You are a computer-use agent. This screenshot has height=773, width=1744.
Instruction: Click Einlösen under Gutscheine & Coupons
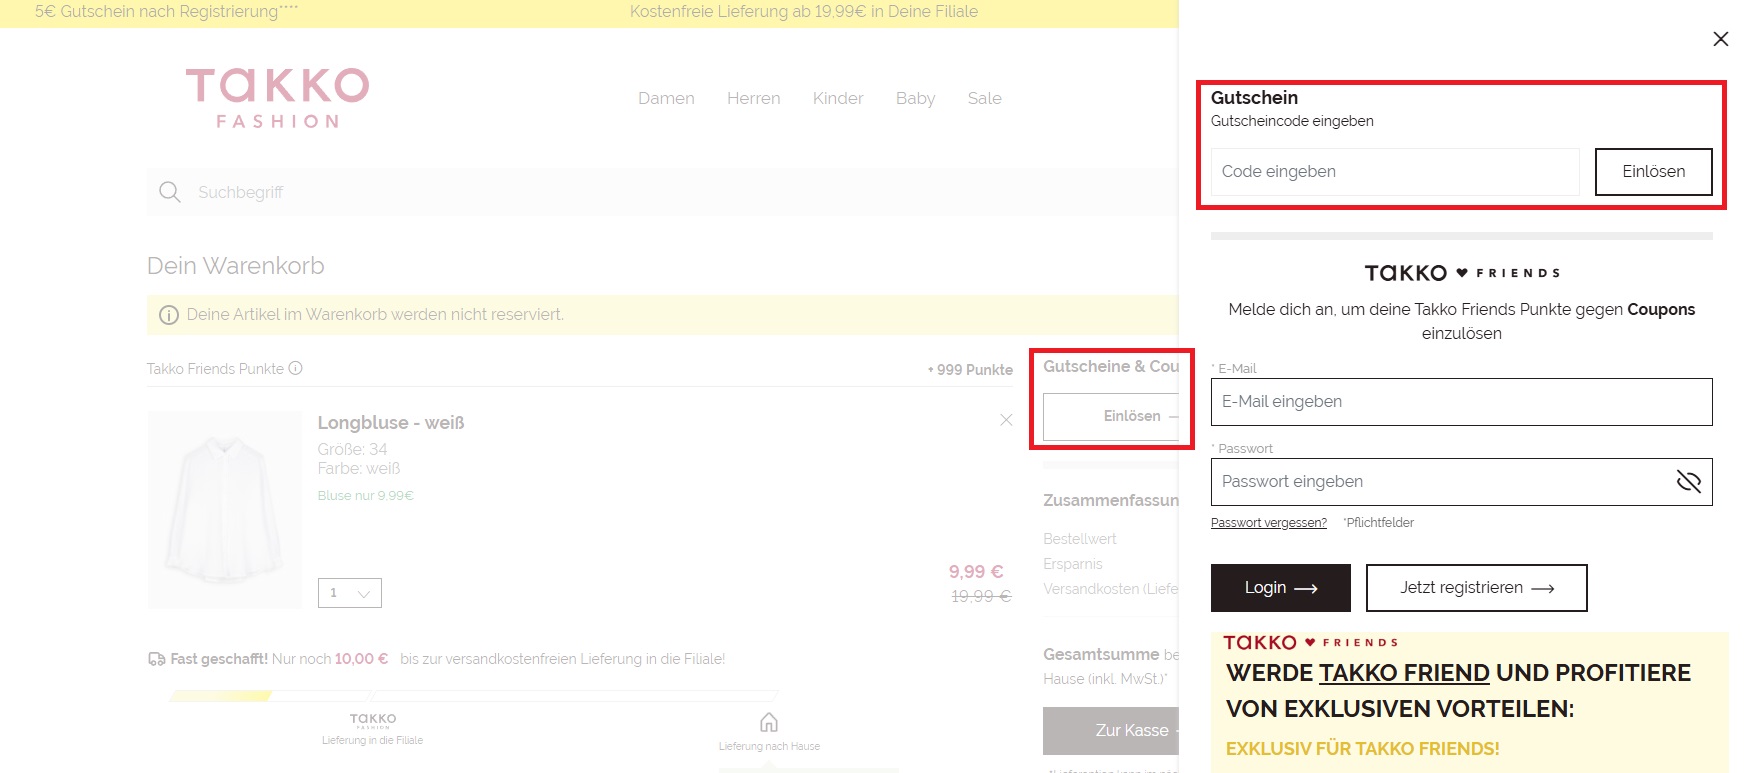(x=1111, y=416)
